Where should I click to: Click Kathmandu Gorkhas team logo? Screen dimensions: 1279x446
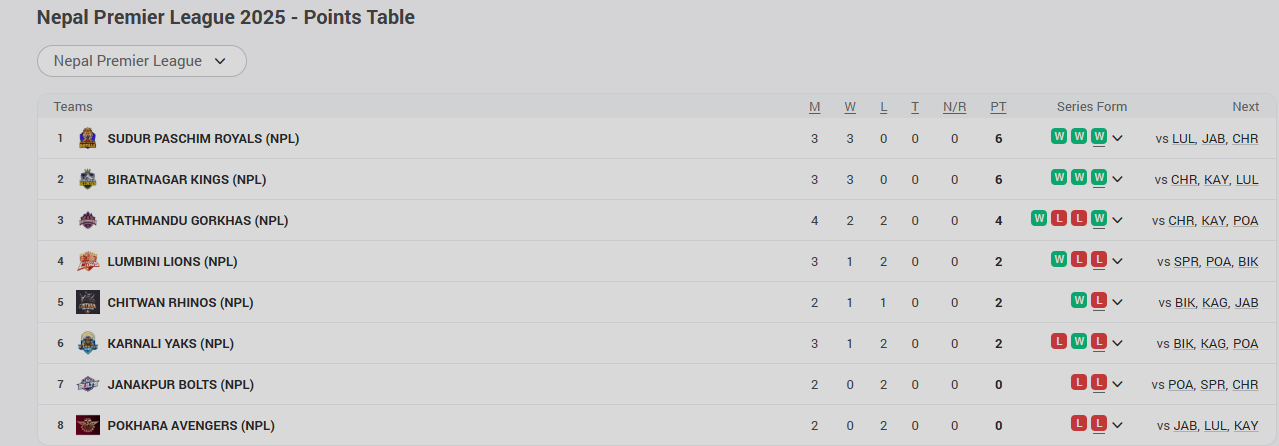[88, 220]
